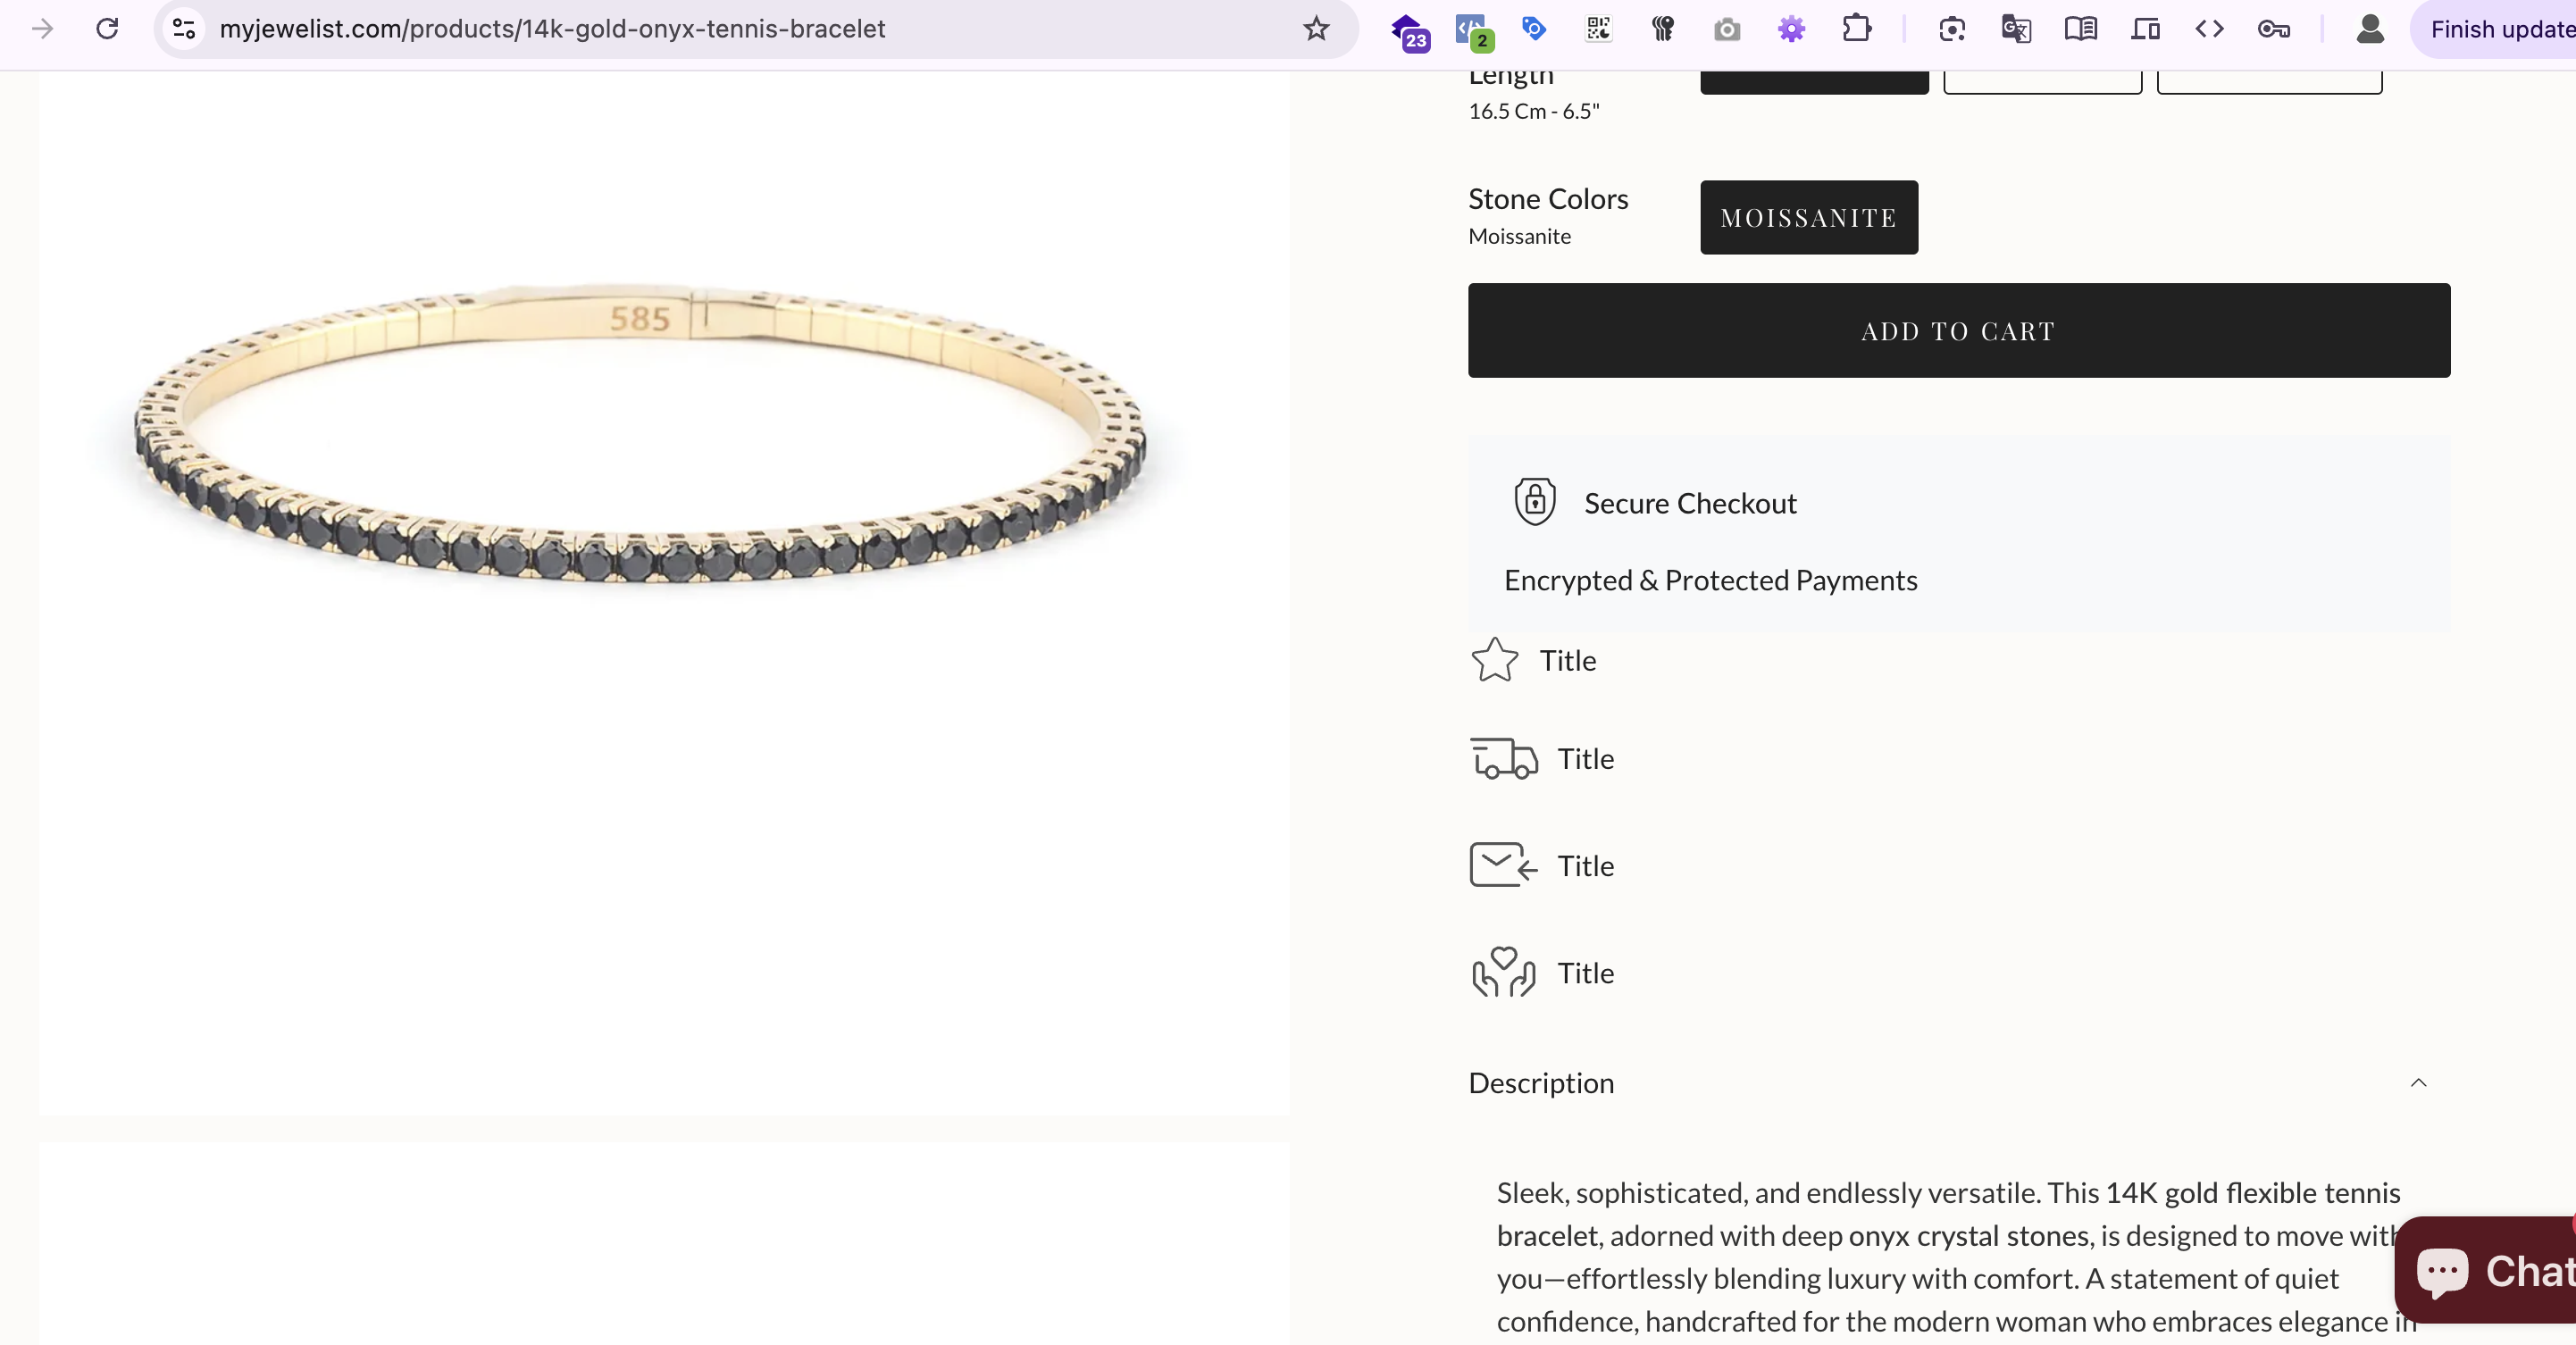Select the middle outlined Length option
The width and height of the screenshot is (2576, 1345).
click(2041, 82)
